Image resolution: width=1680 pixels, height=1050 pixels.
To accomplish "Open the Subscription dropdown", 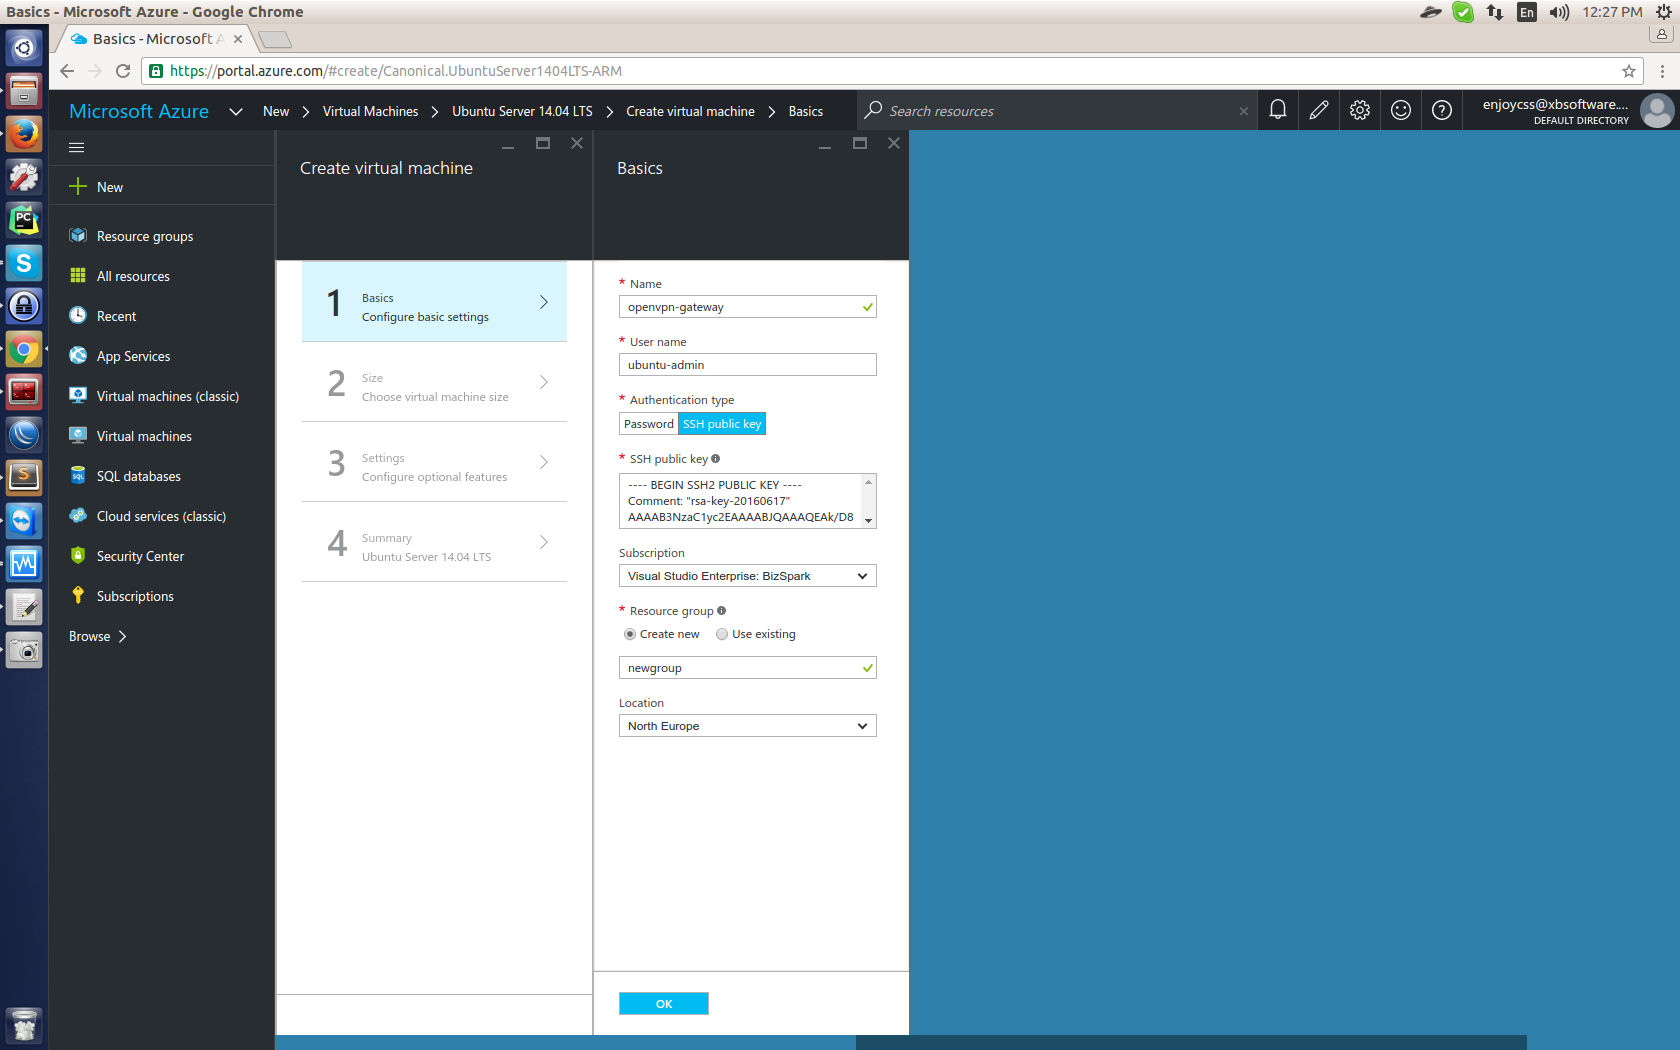I will pos(747,575).
